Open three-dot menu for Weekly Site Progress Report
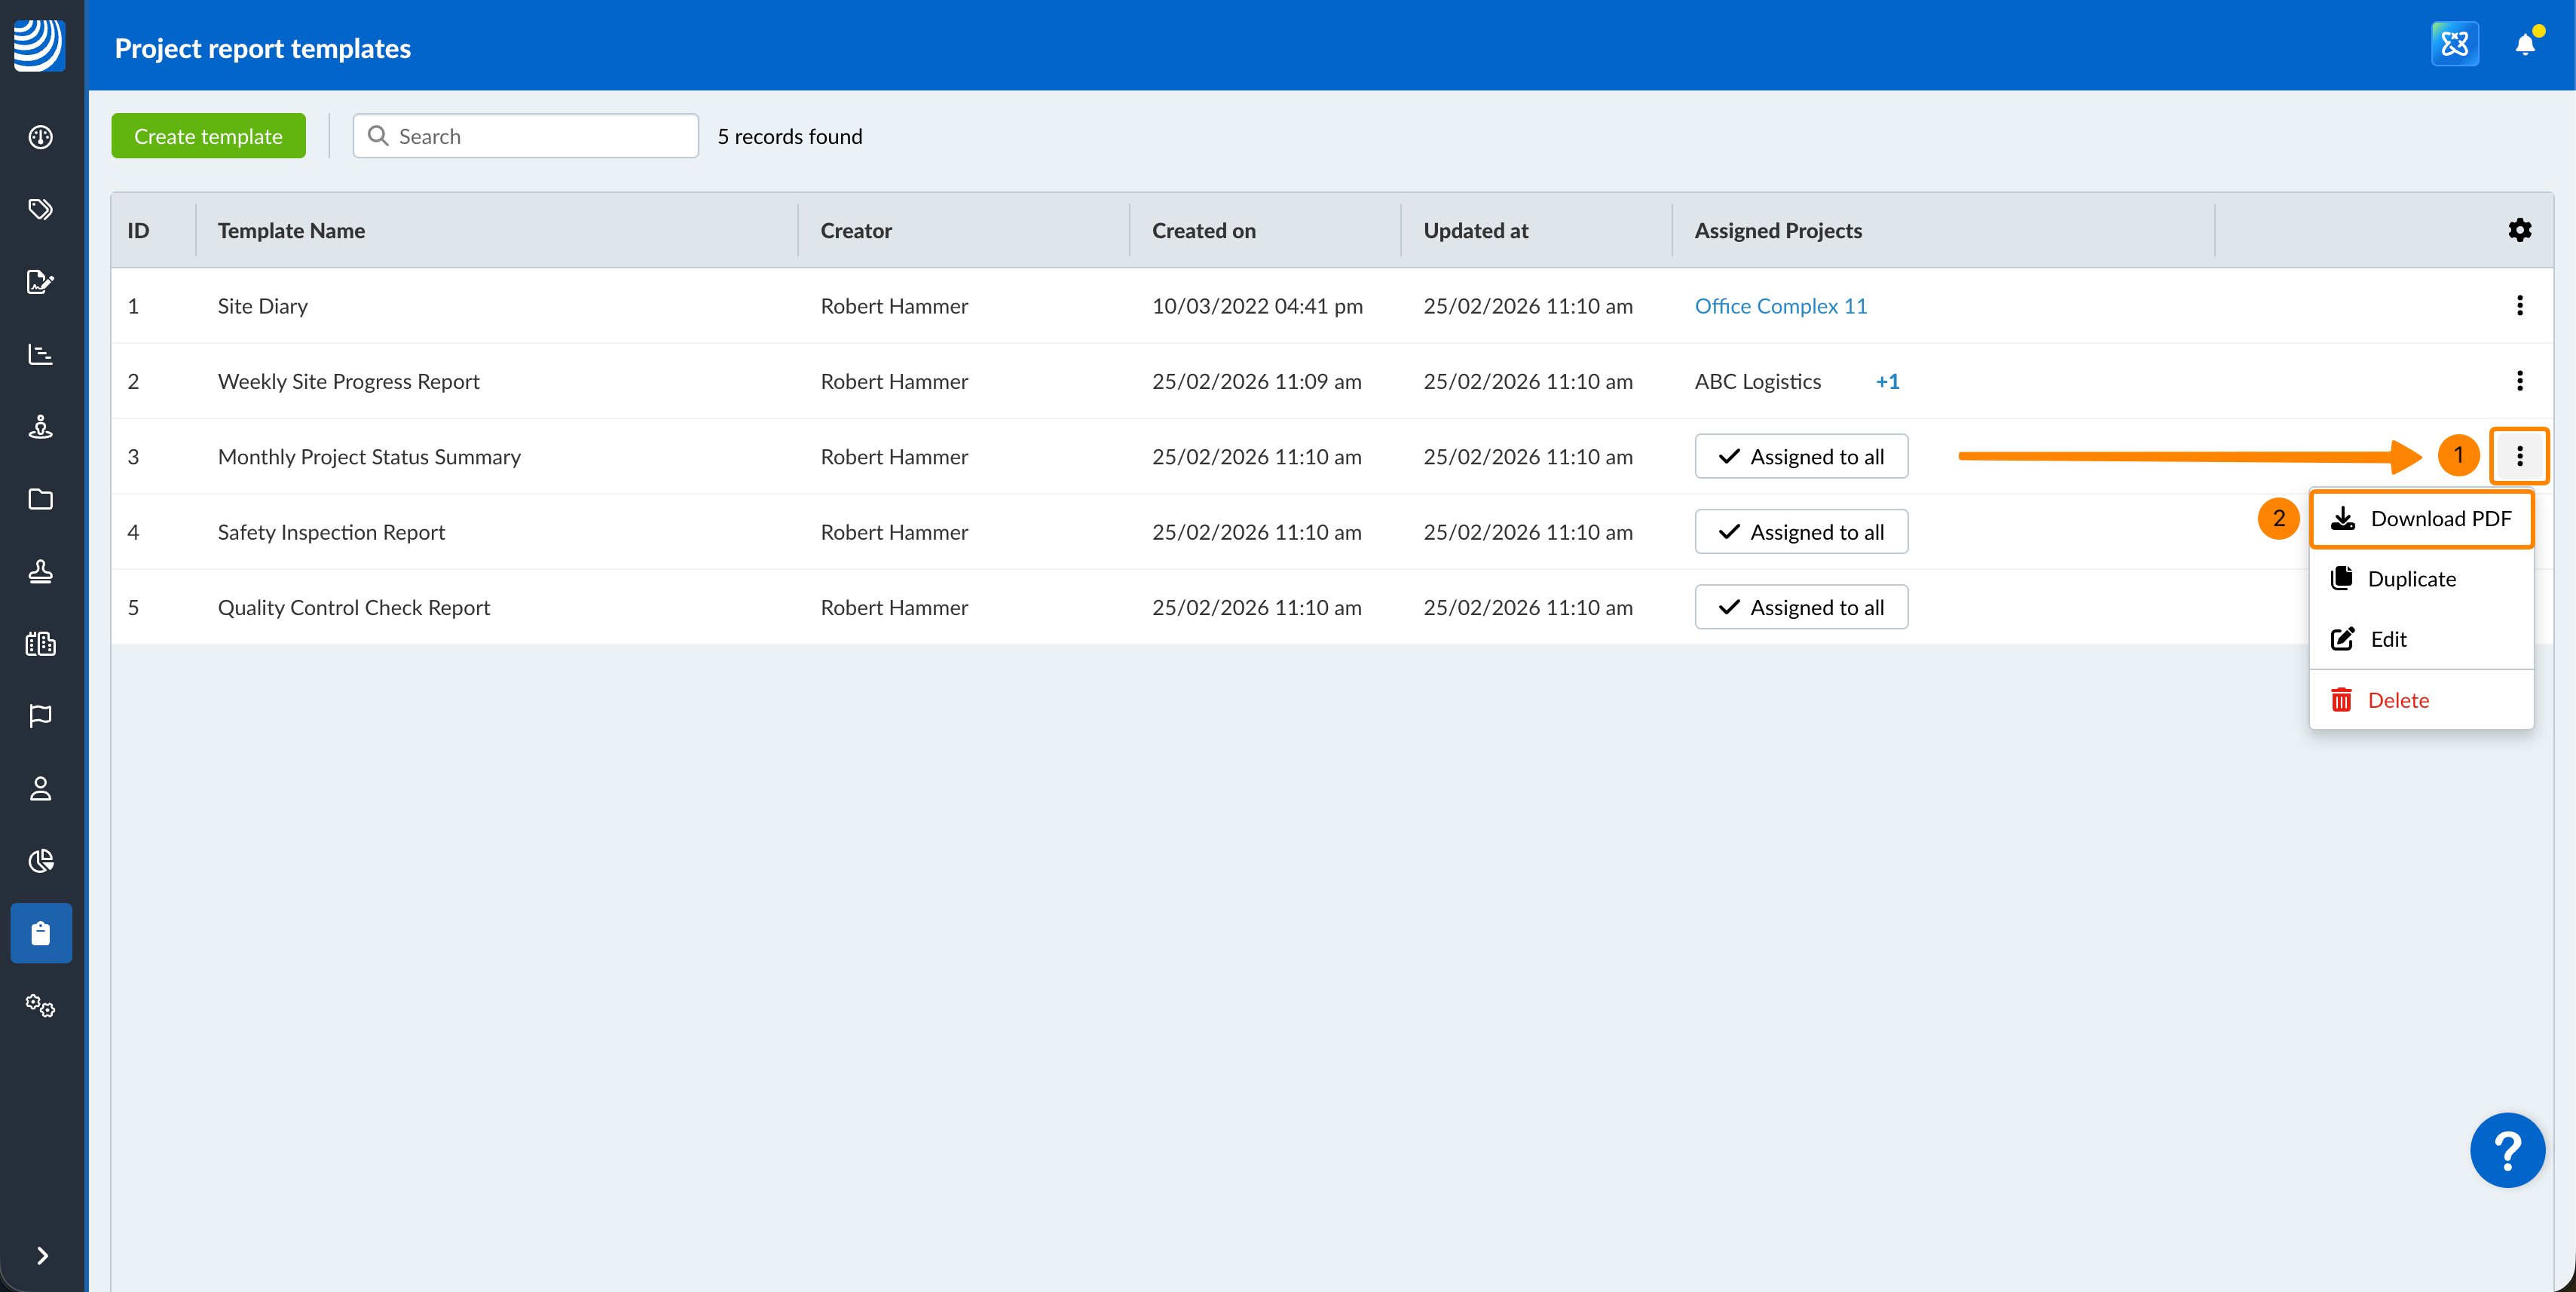Image resolution: width=2576 pixels, height=1292 pixels. (x=2519, y=381)
